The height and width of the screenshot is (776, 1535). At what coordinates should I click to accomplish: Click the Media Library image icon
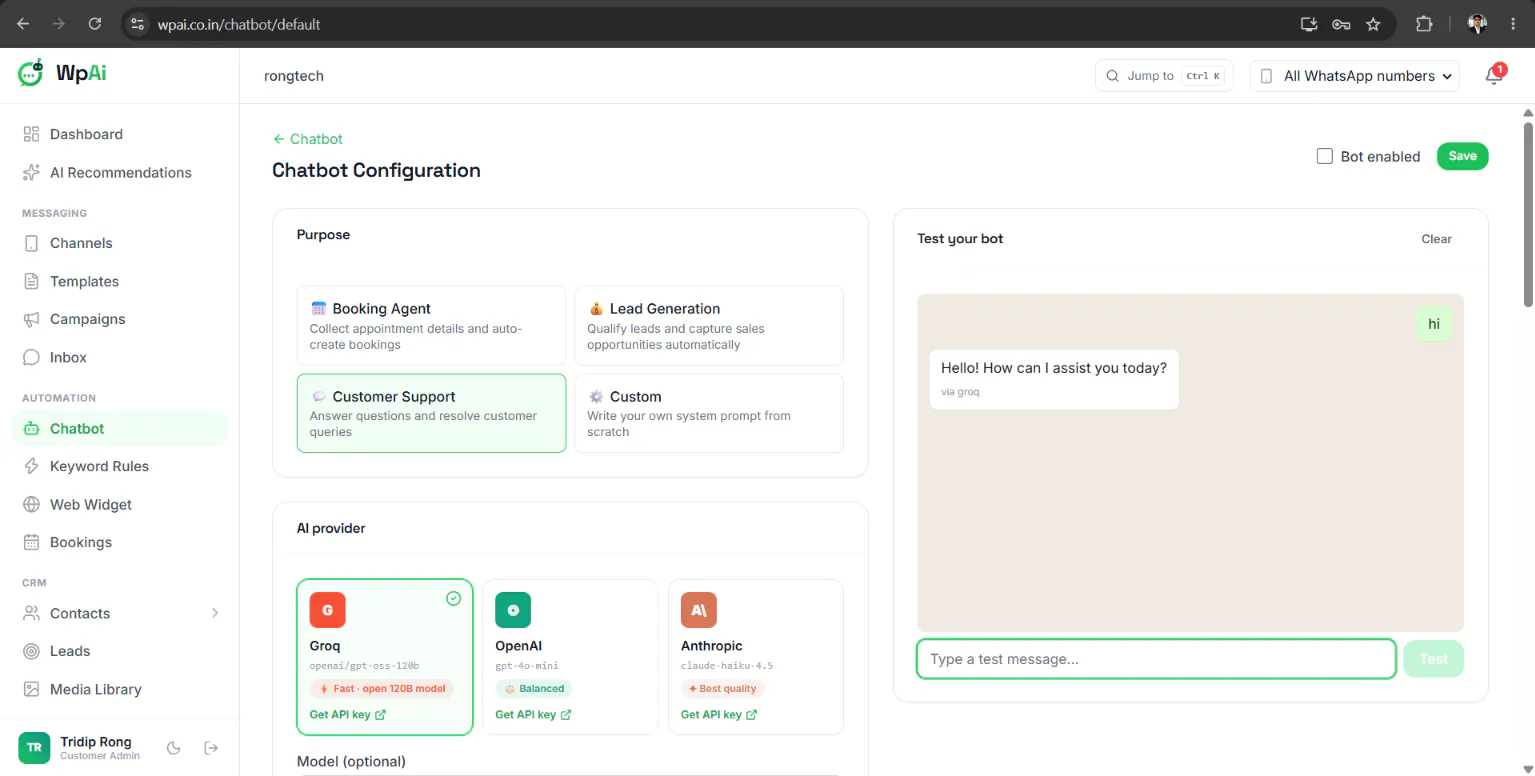click(x=31, y=689)
